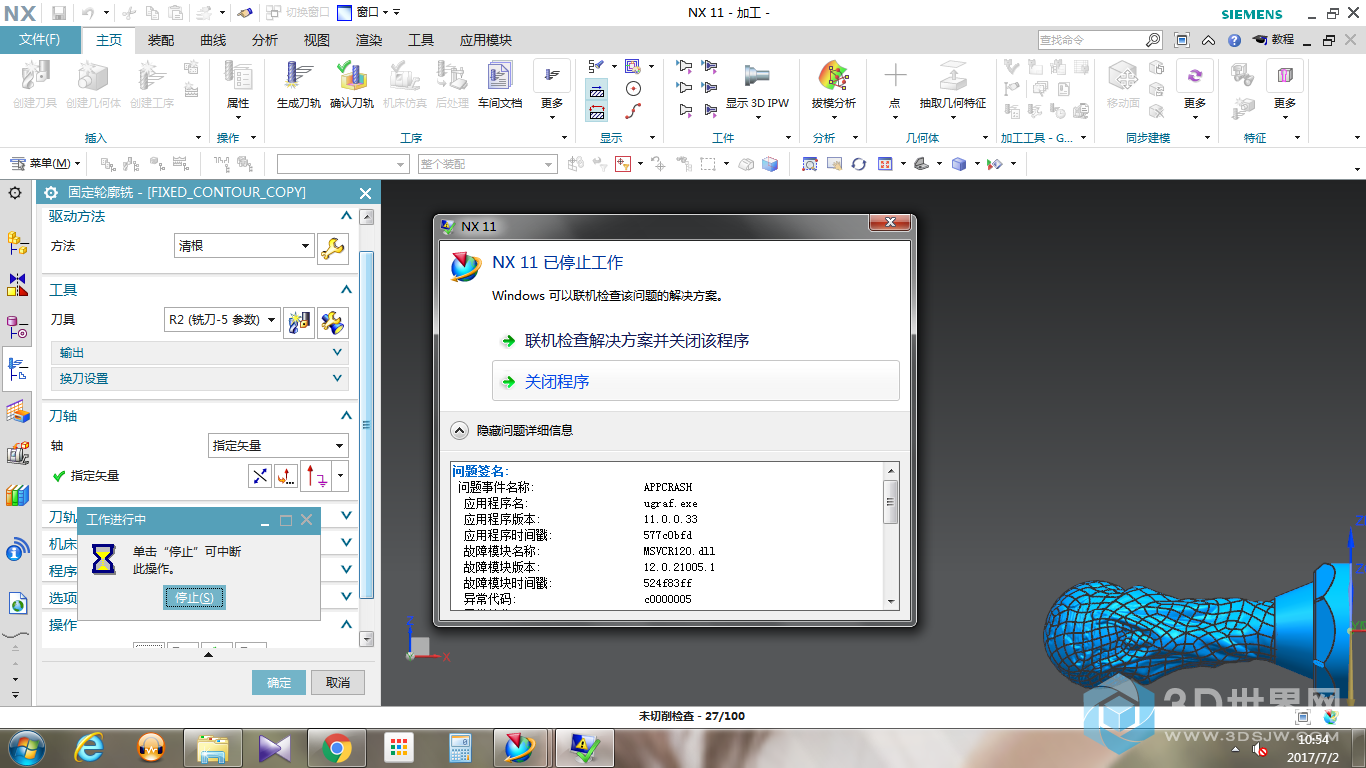Open the method dropdown showing 清根
The height and width of the screenshot is (768, 1366).
tap(245, 245)
